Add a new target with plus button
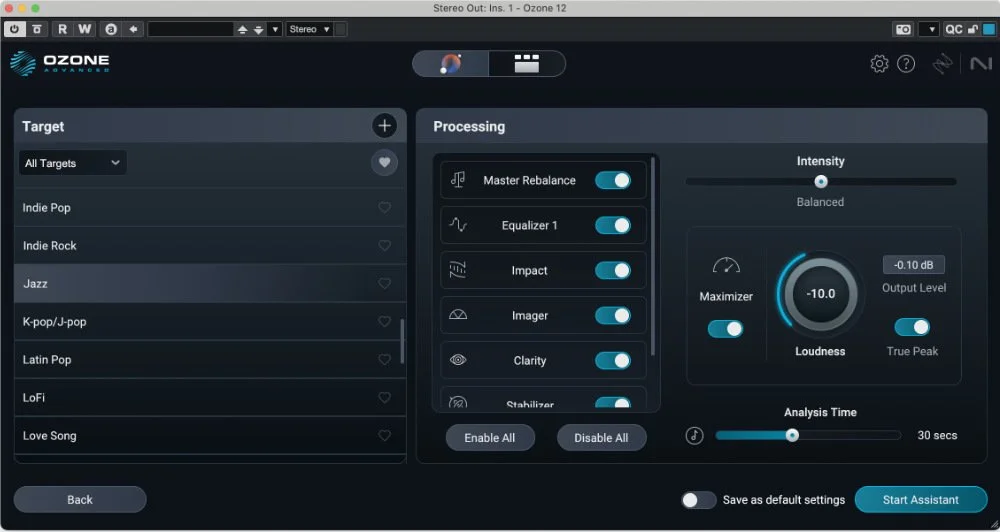 coord(384,126)
